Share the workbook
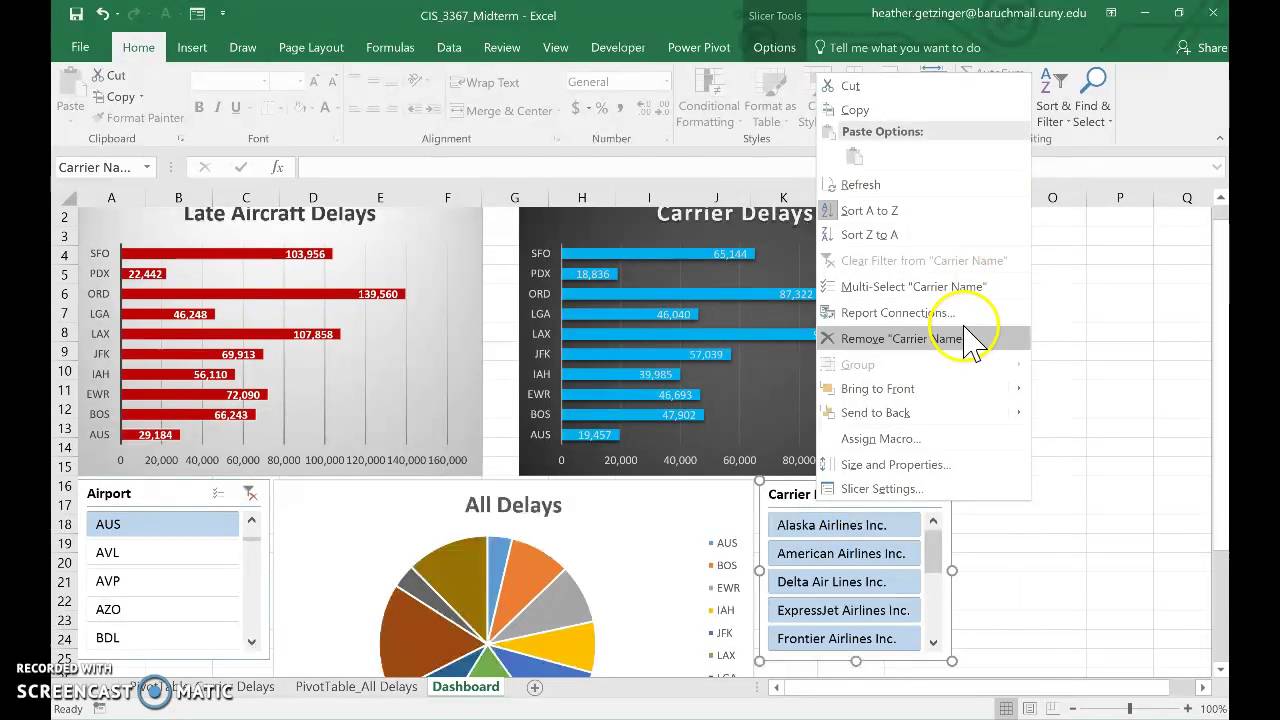The height and width of the screenshot is (720, 1280). [x=1203, y=47]
